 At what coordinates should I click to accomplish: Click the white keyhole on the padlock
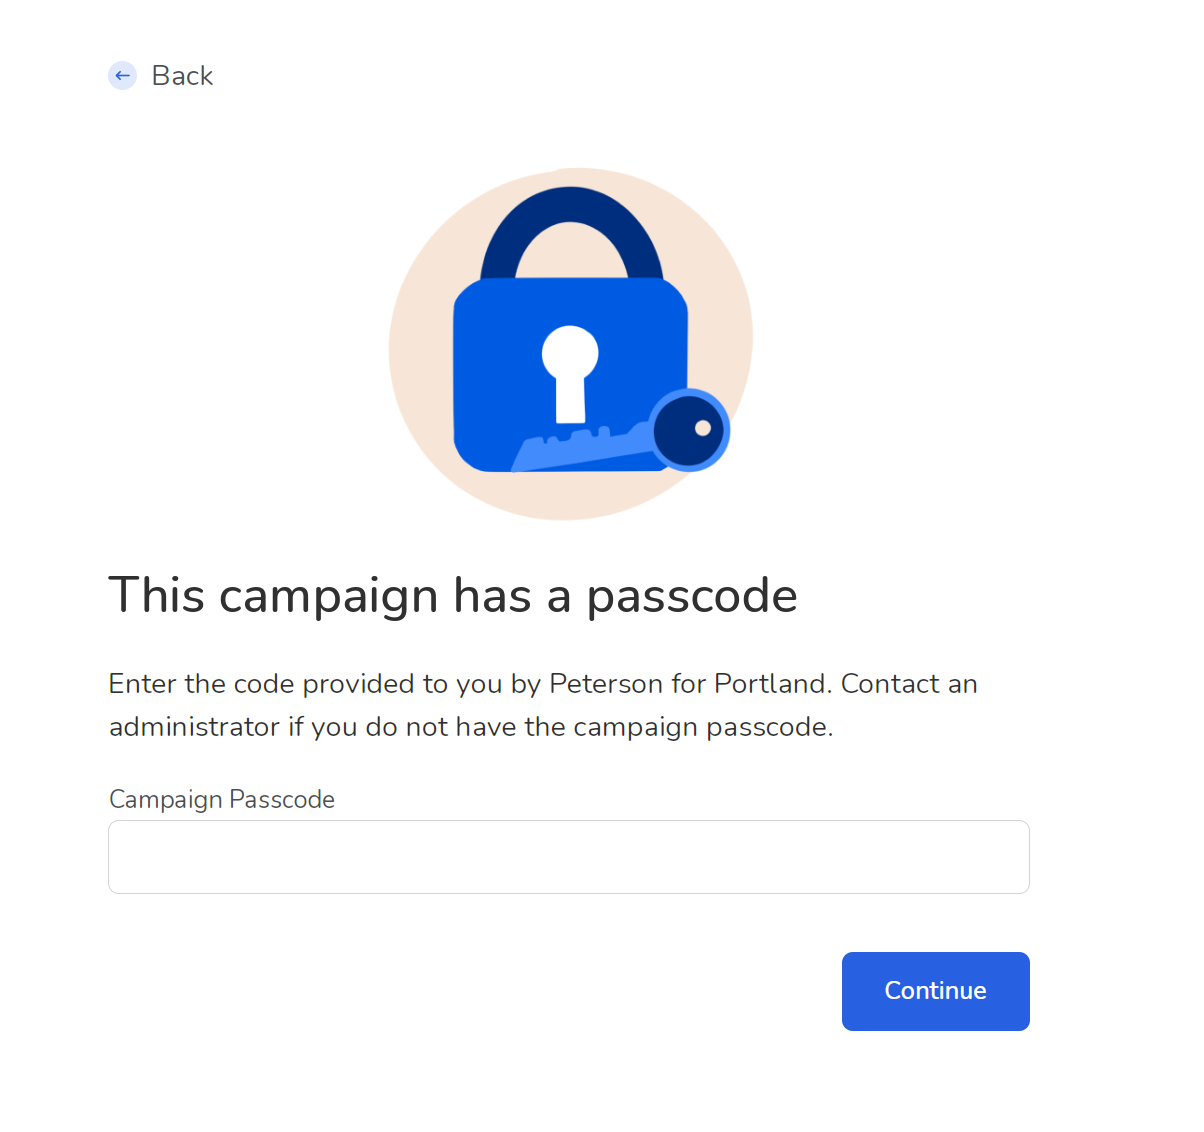570,373
